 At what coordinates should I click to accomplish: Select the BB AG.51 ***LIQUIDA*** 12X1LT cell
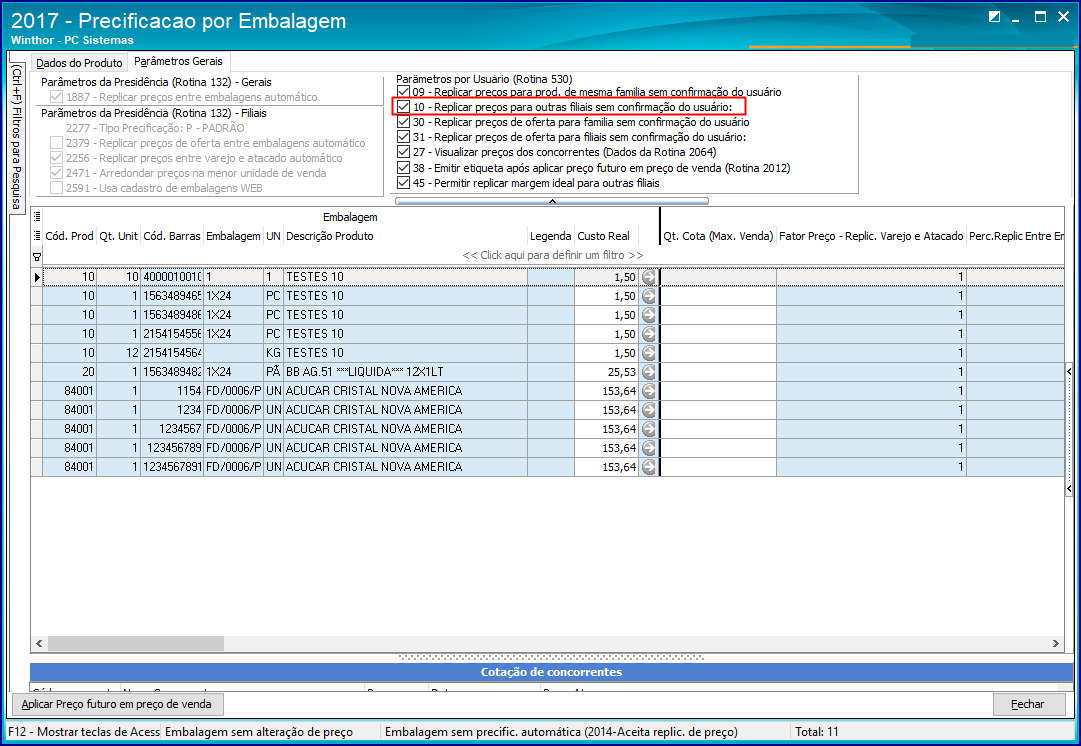pos(405,372)
